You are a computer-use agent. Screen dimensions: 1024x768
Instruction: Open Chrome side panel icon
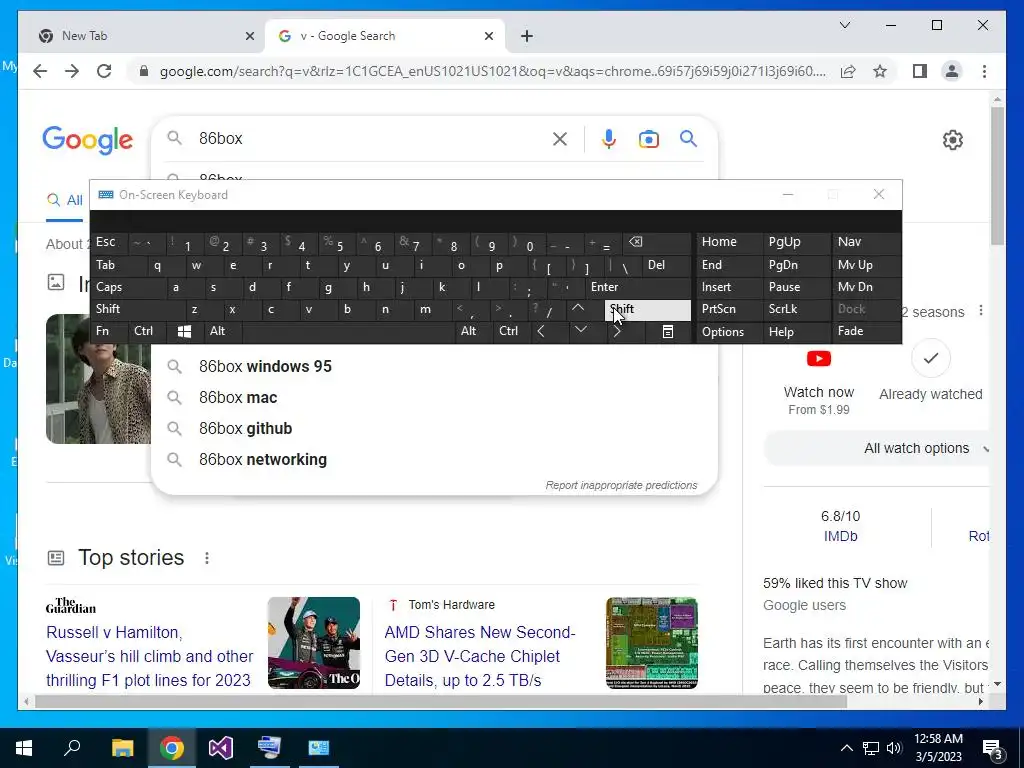tap(920, 71)
